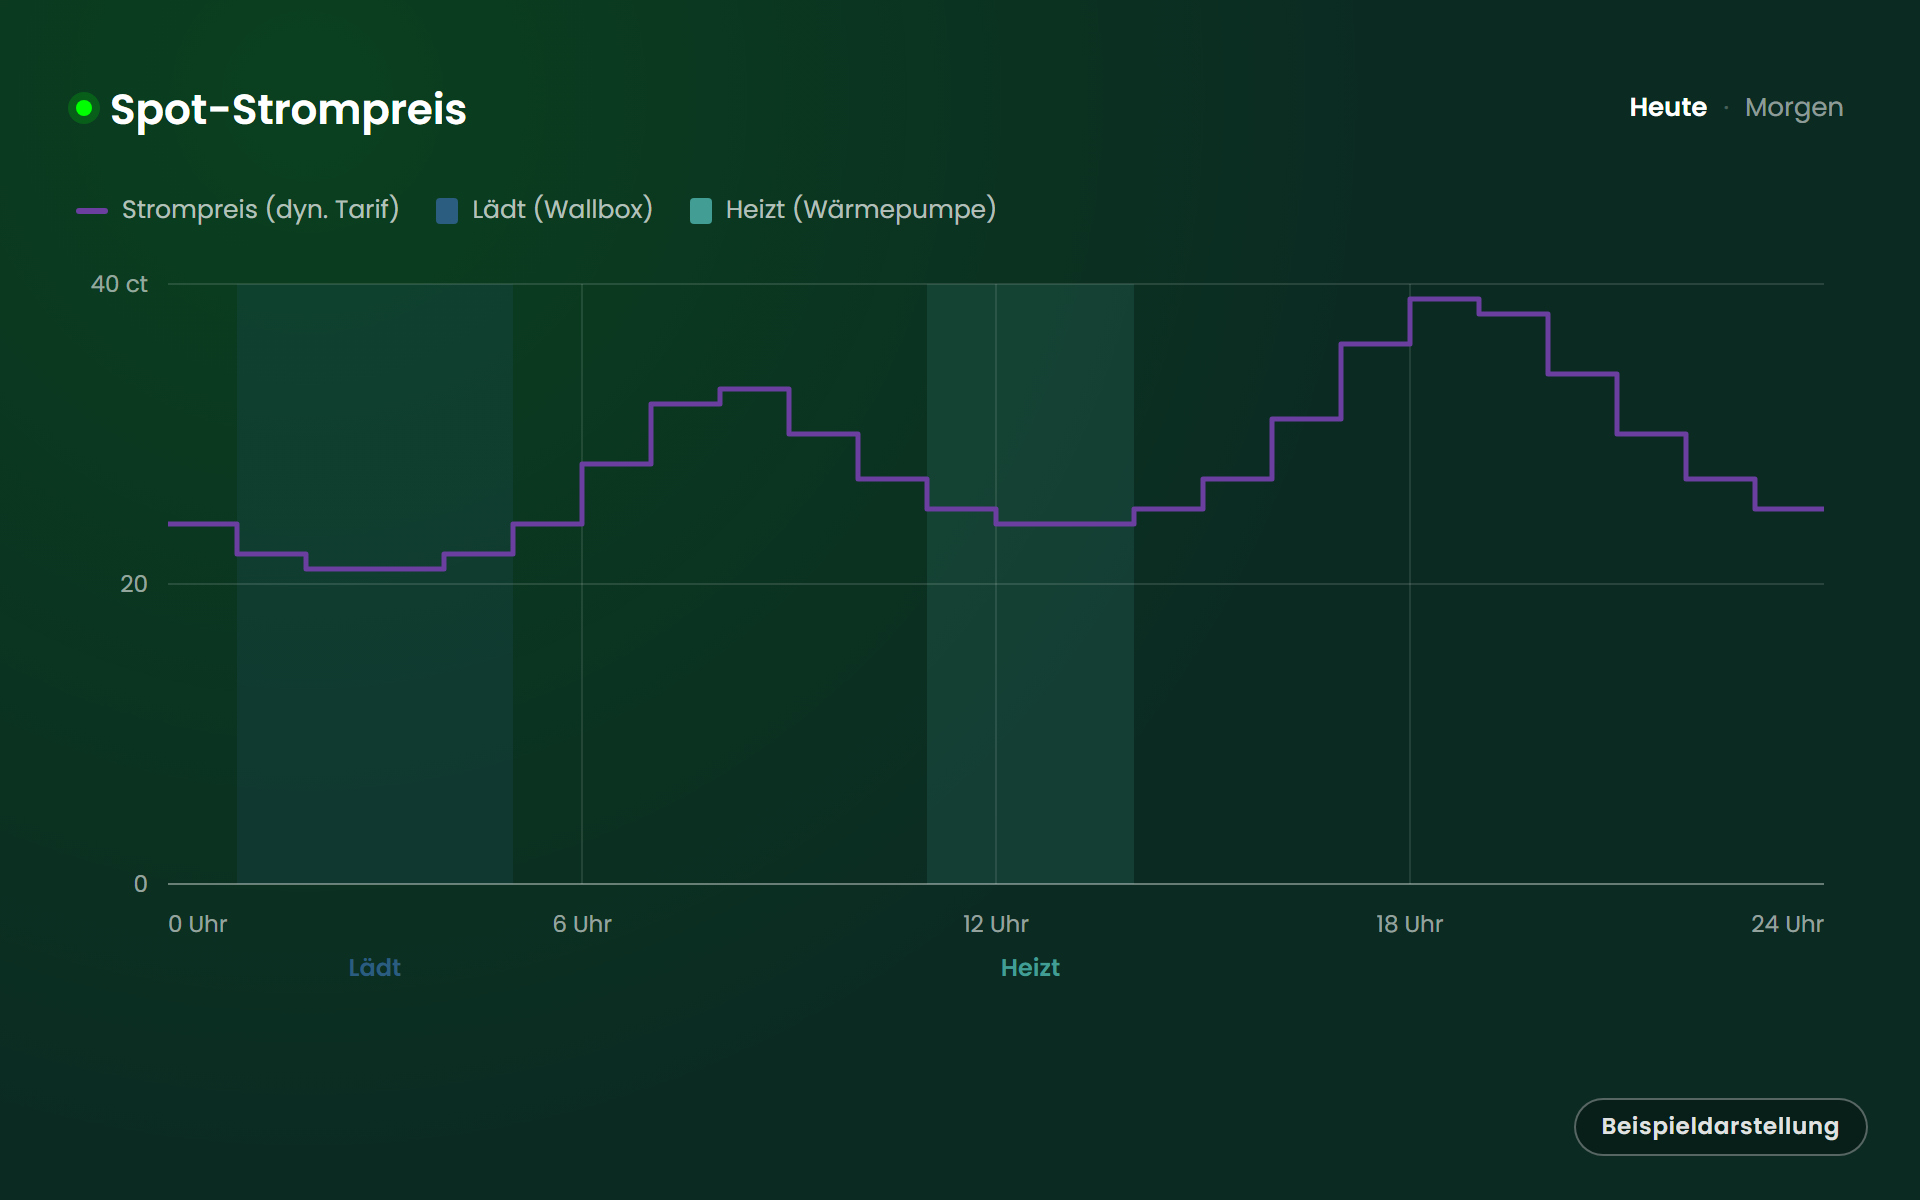This screenshot has height=1200, width=1920.
Task: Click the 12 Uhr axis label
Action: click(996, 924)
